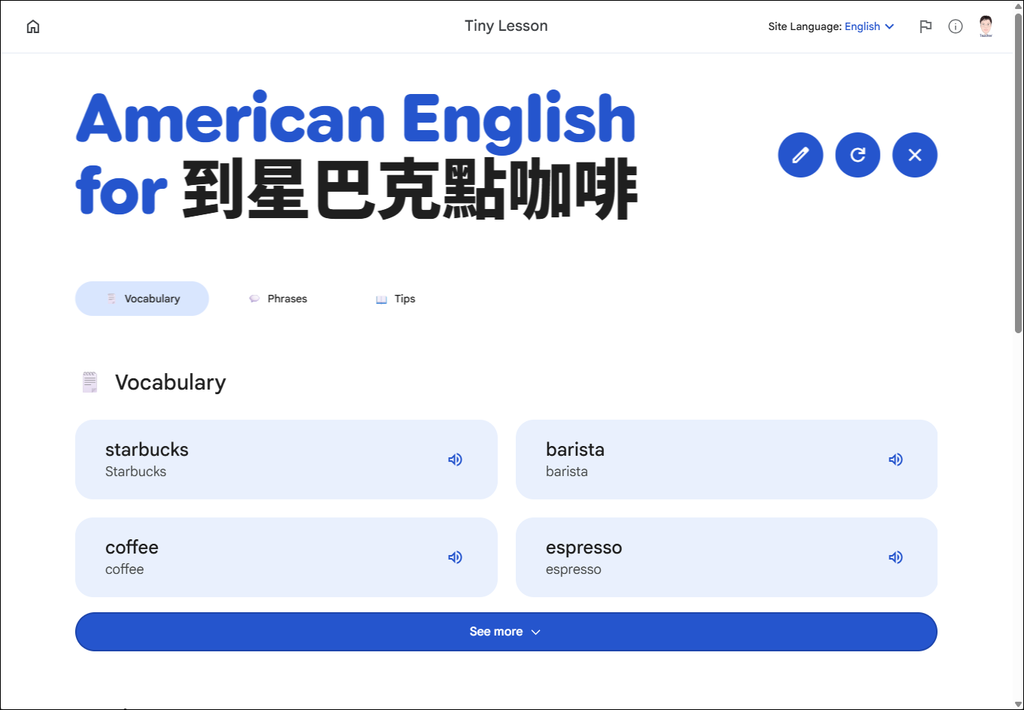Click the scrollbar down arrow
Screen dimensions: 1024x710
coord(1018,703)
